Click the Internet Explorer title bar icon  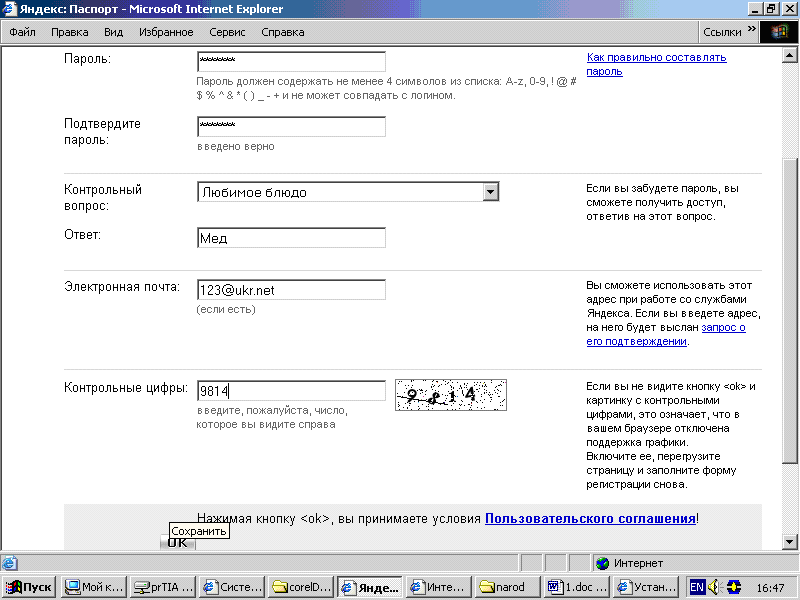pyautogui.click(x=9, y=9)
